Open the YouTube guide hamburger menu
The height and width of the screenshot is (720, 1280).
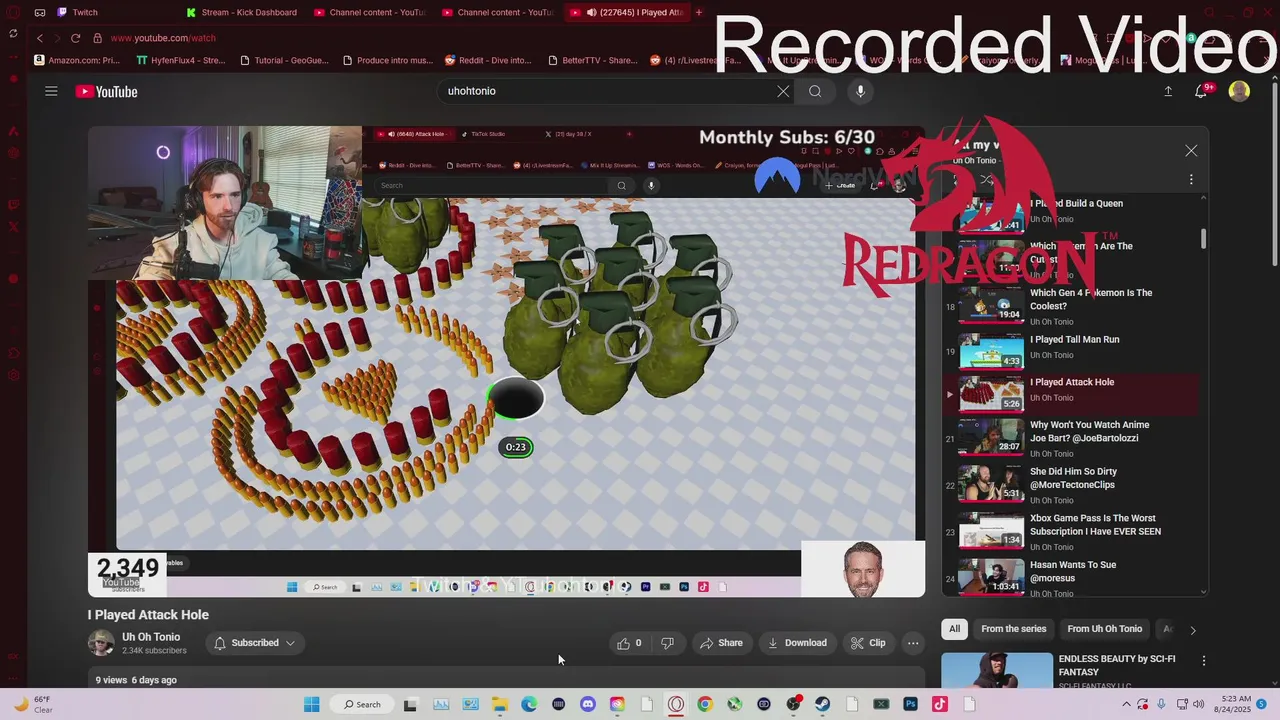tap(51, 91)
